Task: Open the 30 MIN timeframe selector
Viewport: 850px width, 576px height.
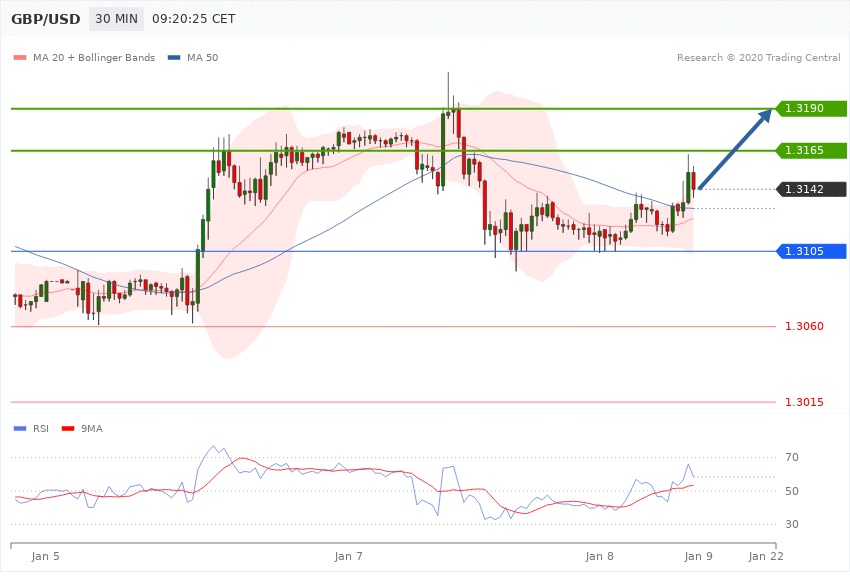Action: (115, 19)
